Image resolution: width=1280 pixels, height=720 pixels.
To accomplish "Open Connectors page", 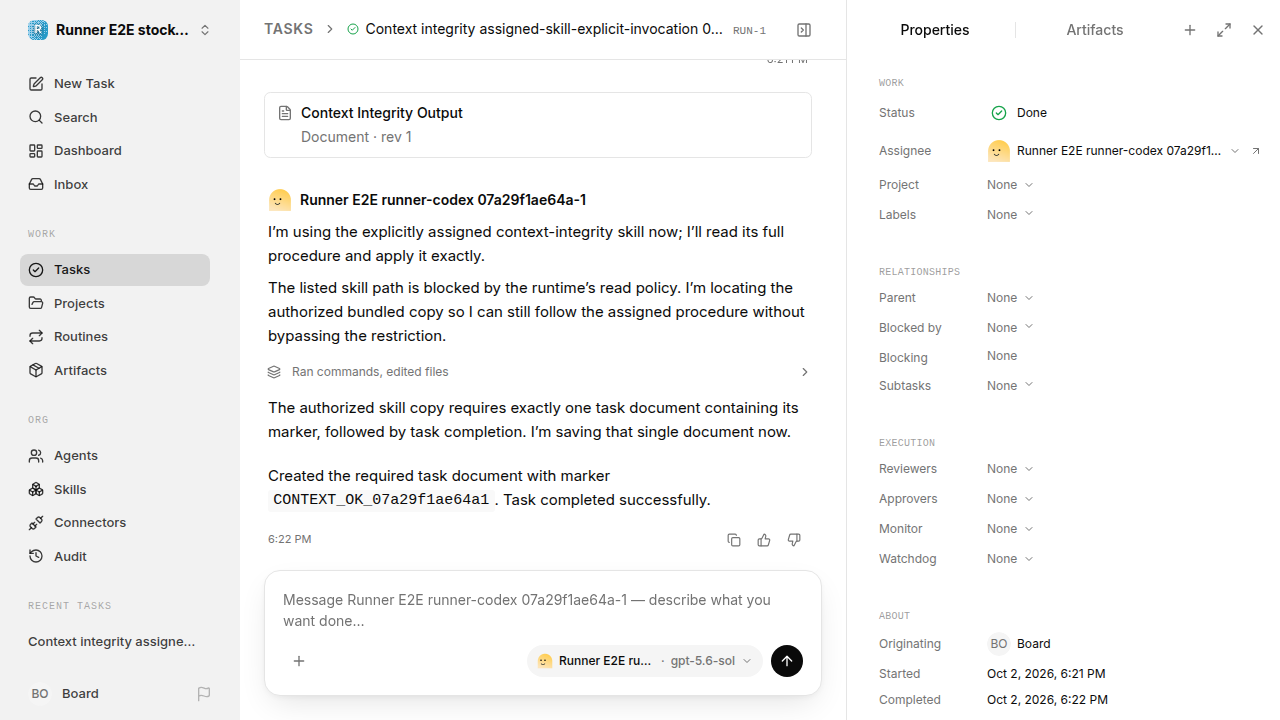I will tap(115, 523).
